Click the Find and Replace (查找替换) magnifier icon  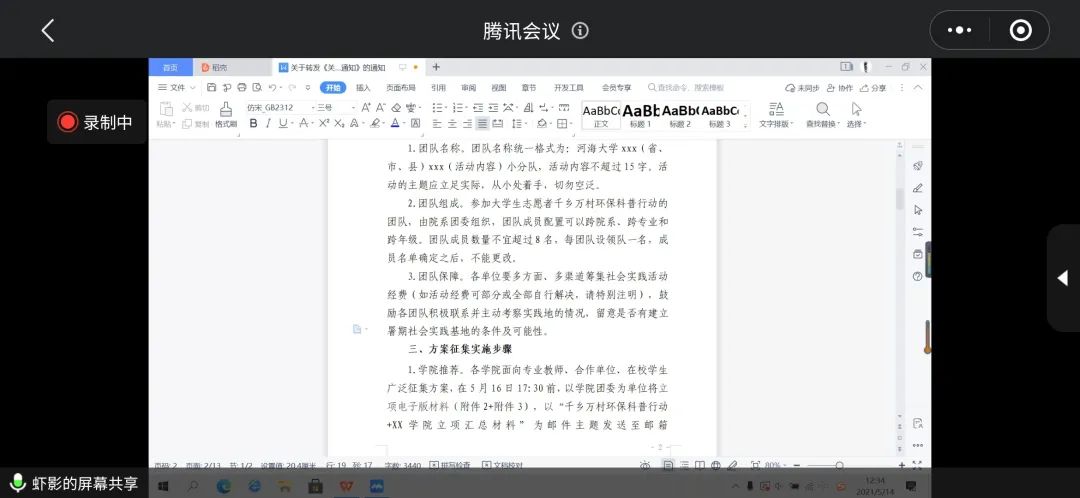(x=822, y=109)
